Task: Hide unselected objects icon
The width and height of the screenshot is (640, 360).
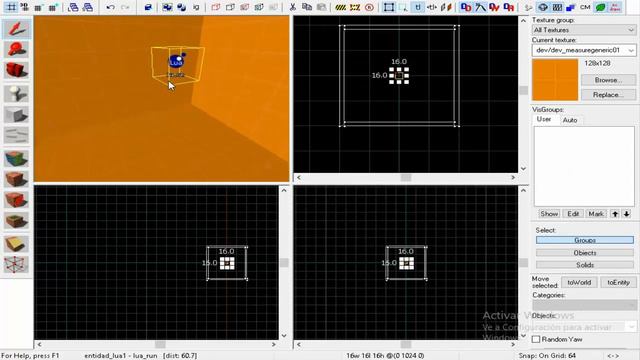Action: pos(230,7)
